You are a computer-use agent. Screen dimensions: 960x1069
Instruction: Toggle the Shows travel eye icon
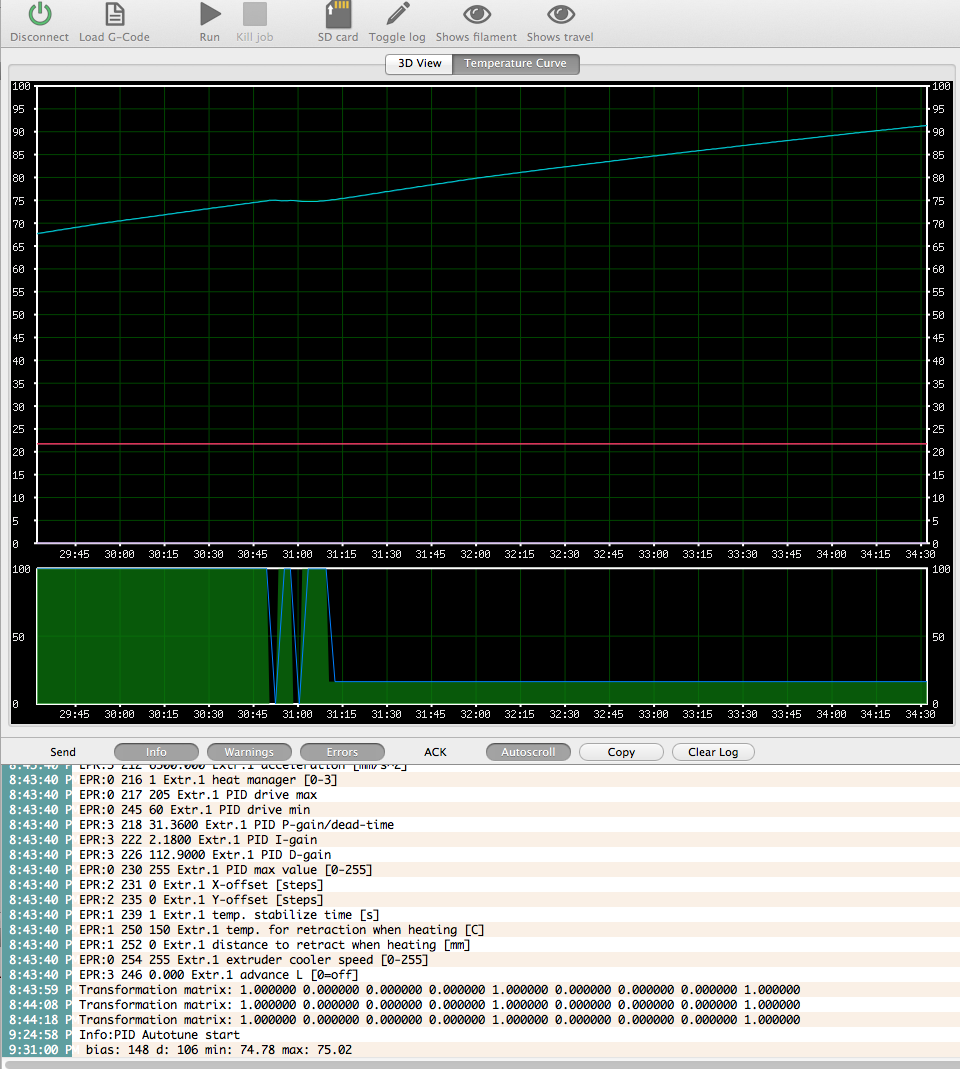click(x=560, y=15)
